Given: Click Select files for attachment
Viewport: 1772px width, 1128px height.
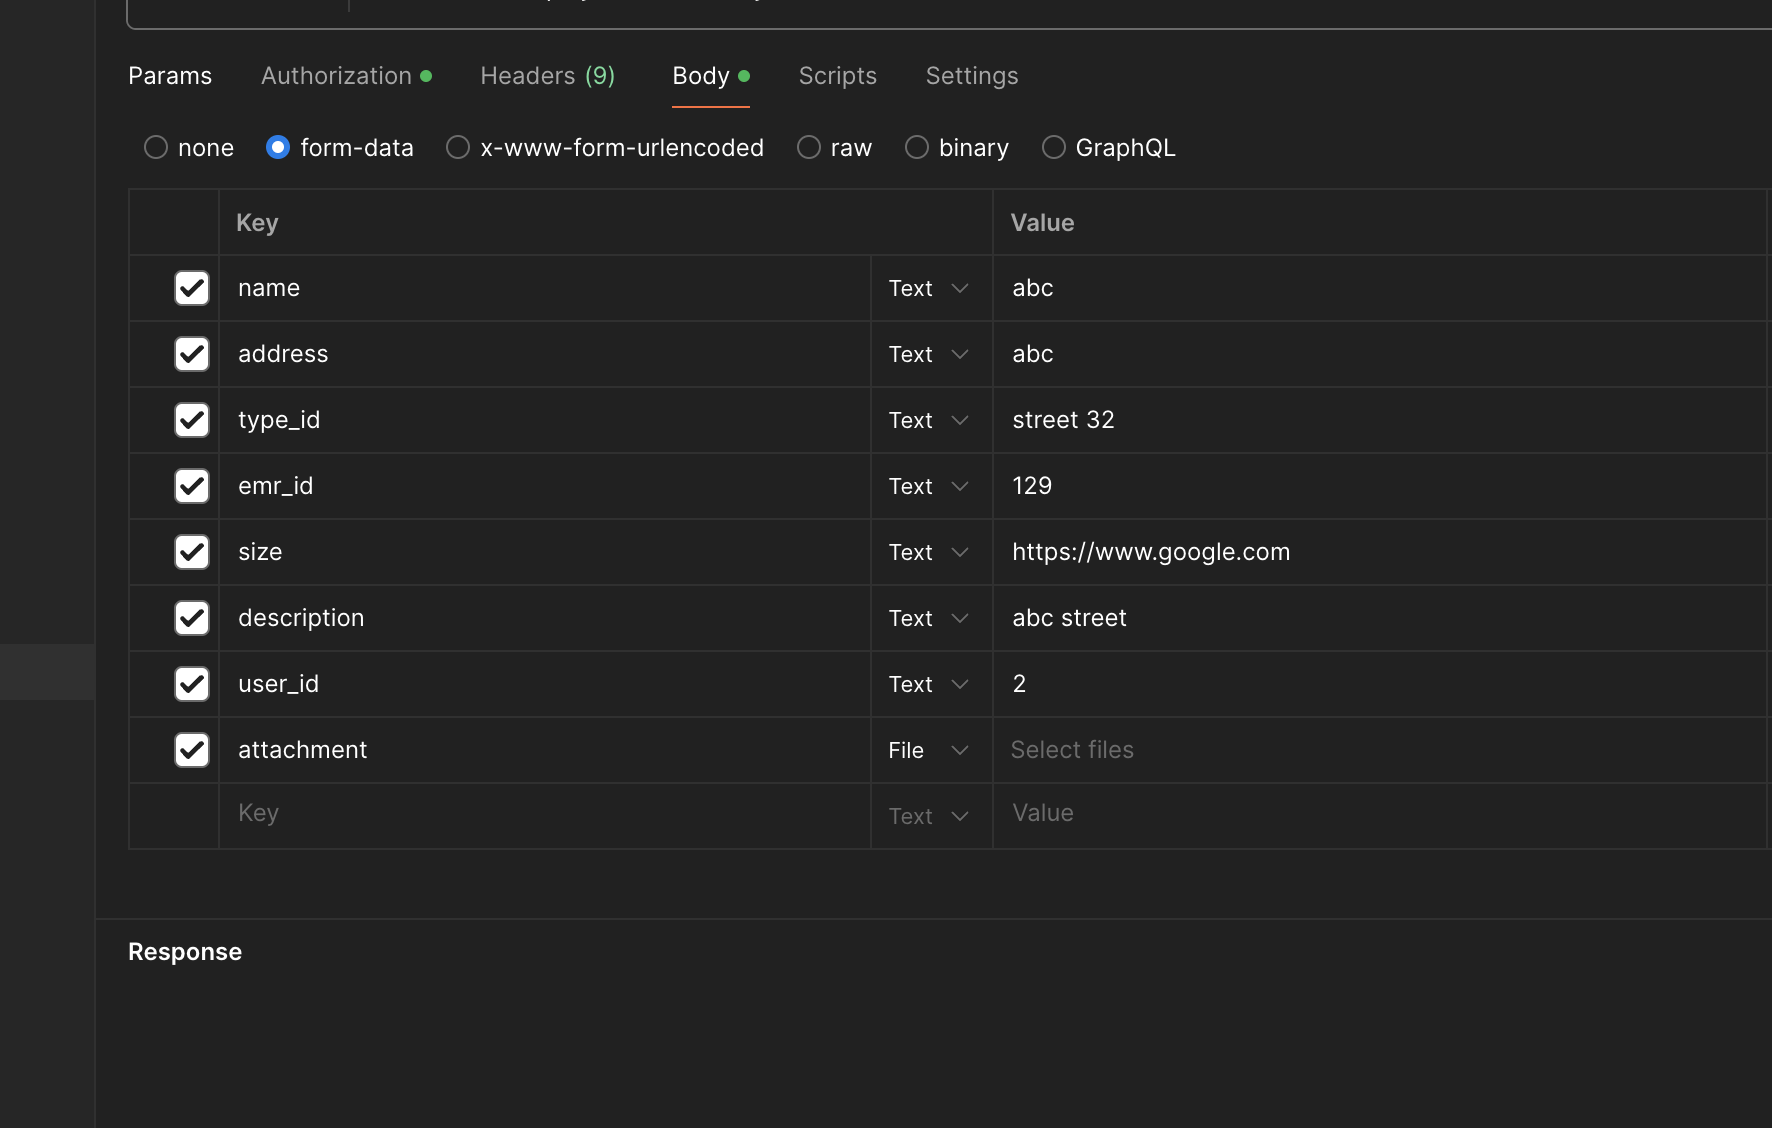Looking at the screenshot, I should 1072,750.
